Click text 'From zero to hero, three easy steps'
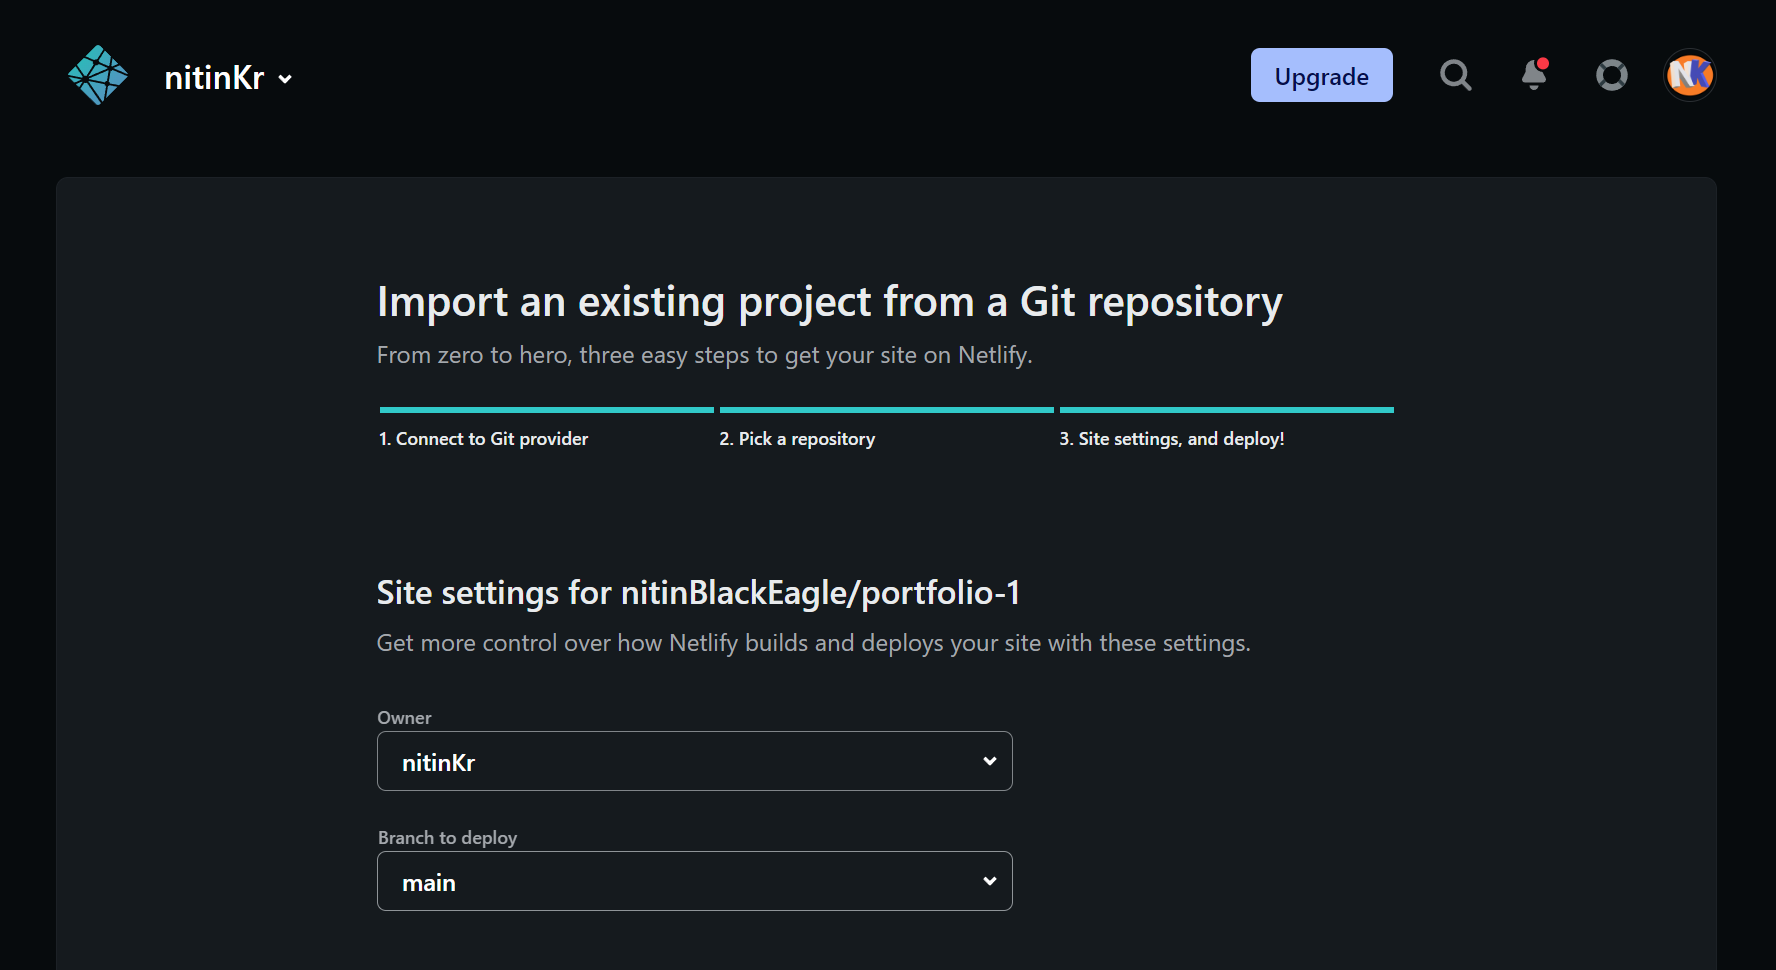Image resolution: width=1776 pixels, height=970 pixels. tap(563, 355)
